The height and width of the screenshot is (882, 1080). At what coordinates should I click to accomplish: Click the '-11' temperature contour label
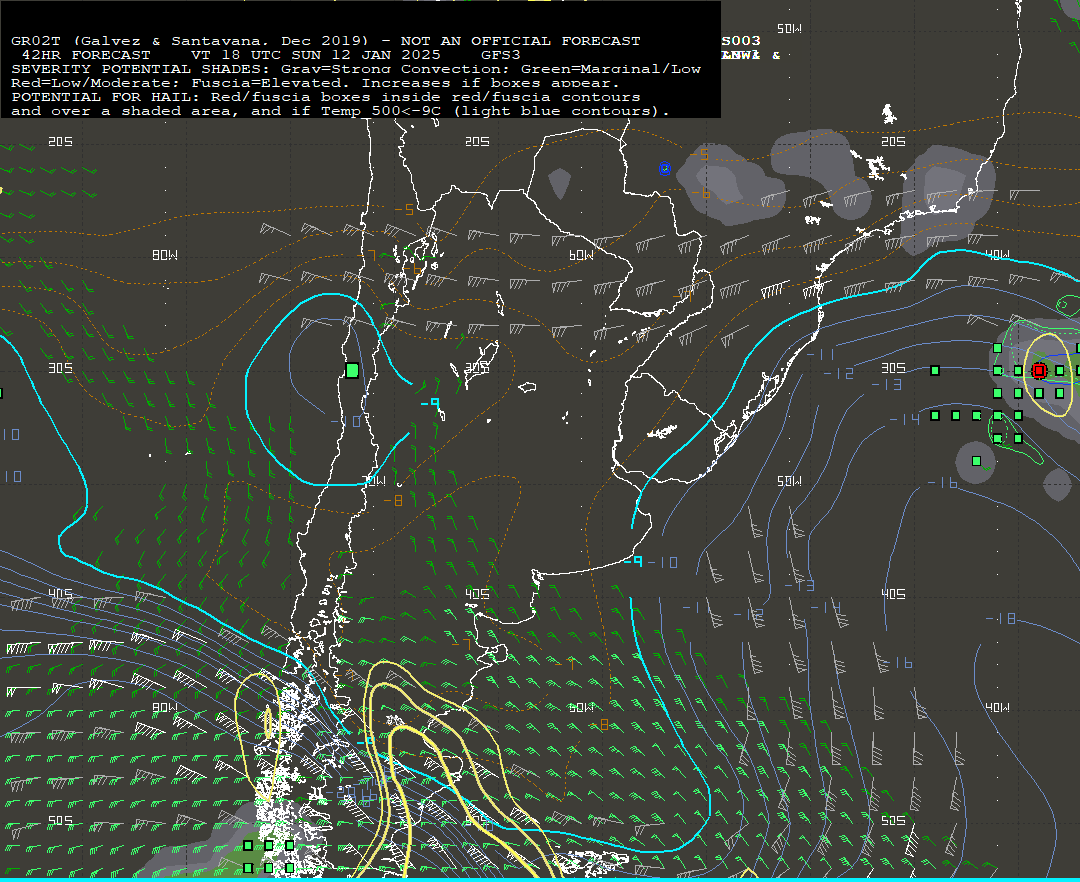tap(820, 355)
